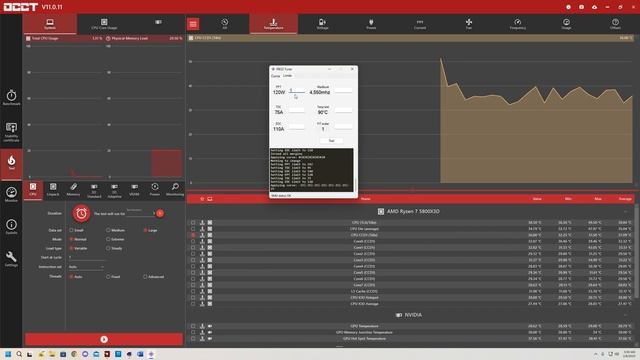Open SysInfo from the sidebar

point(11,227)
